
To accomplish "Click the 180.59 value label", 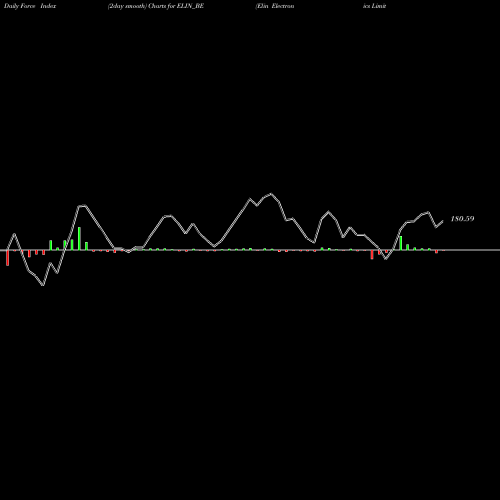I will (x=462, y=219).
